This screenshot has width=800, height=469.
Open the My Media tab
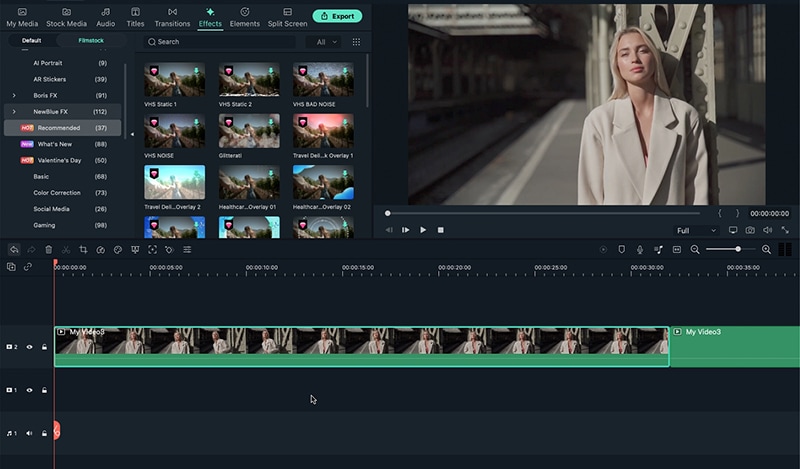point(22,17)
